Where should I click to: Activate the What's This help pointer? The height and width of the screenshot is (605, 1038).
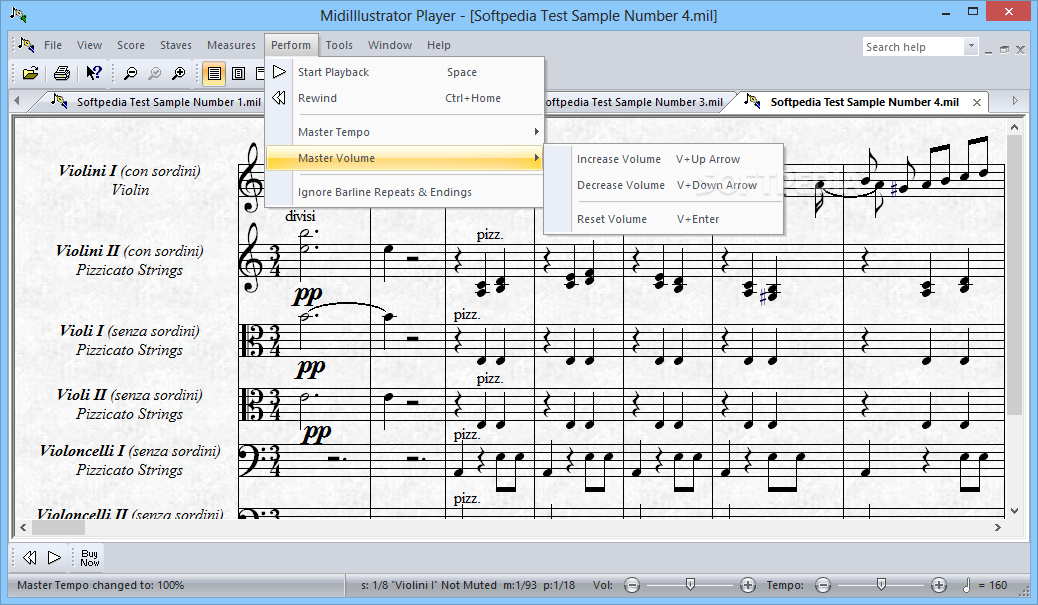coord(93,73)
